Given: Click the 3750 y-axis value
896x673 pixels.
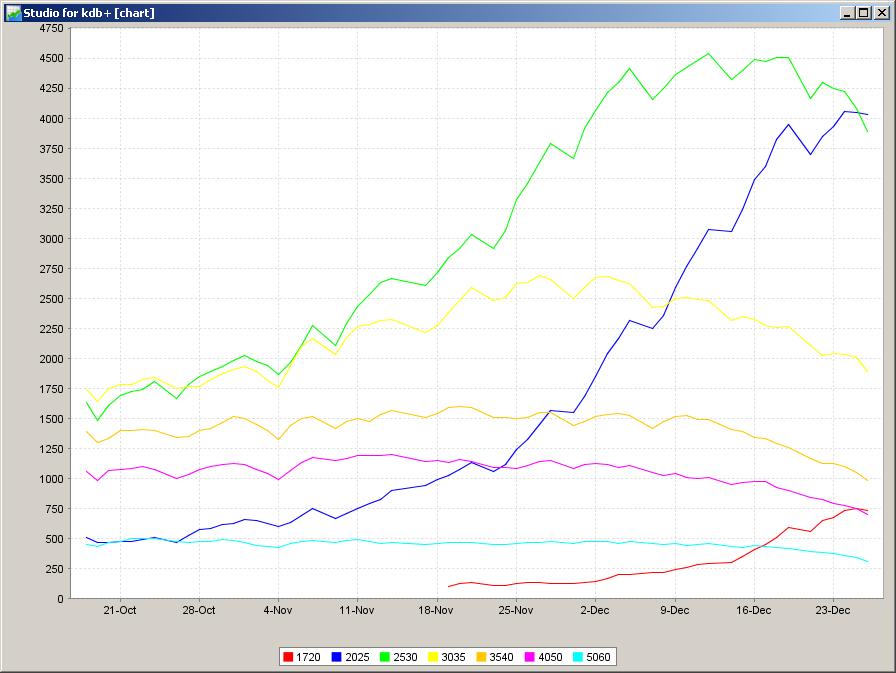Looking at the screenshot, I should pyautogui.click(x=51, y=149).
